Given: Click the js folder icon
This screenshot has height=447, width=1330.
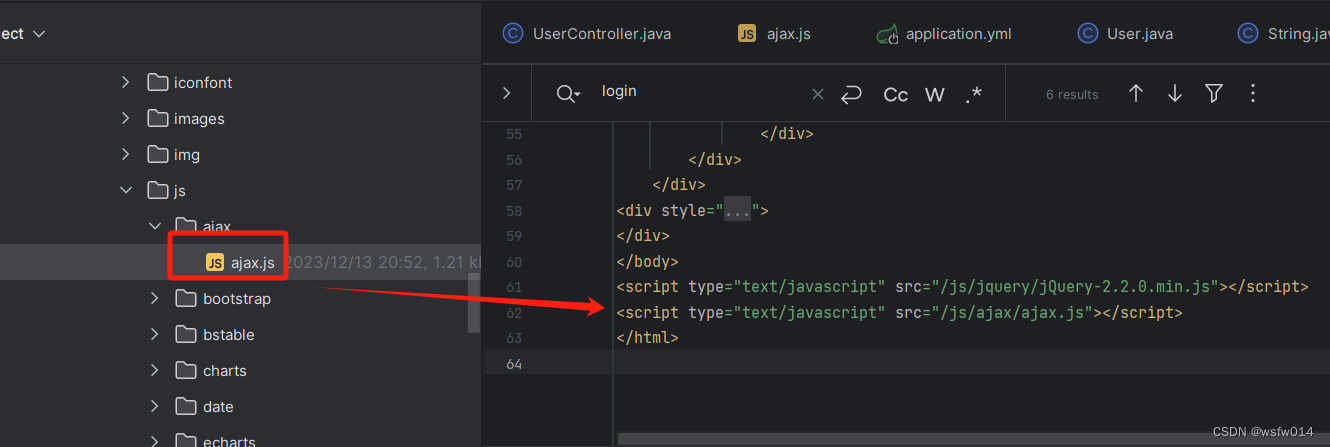Looking at the screenshot, I should [157, 190].
